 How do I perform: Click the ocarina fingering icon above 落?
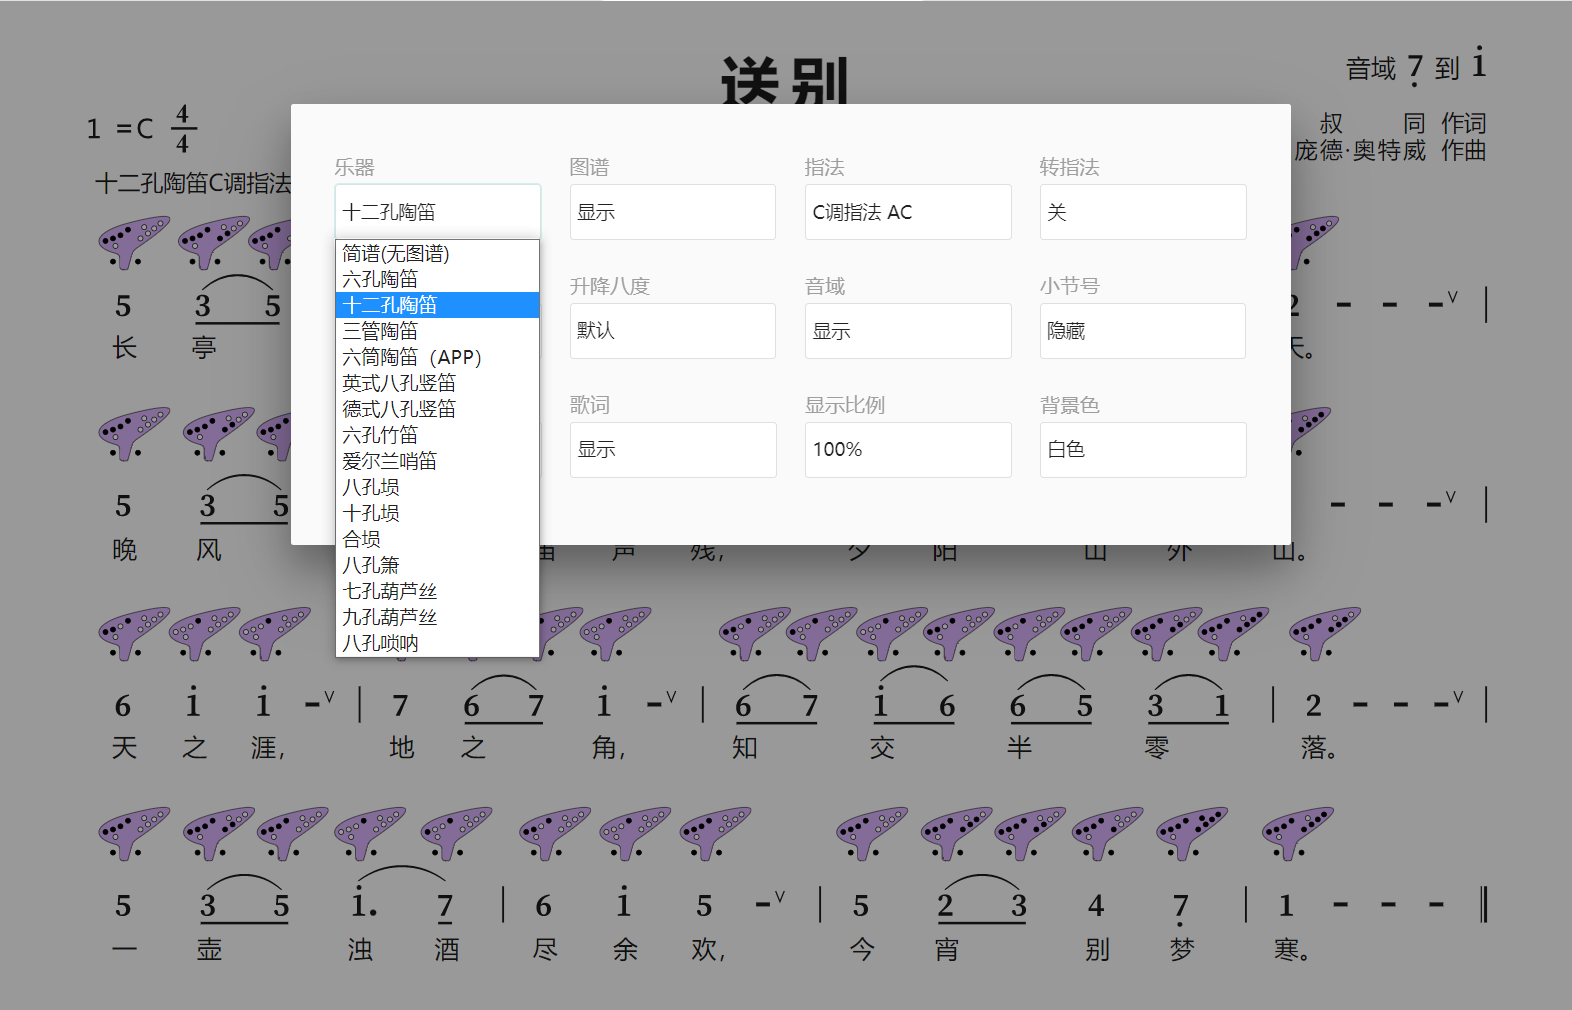pyautogui.click(x=1324, y=633)
